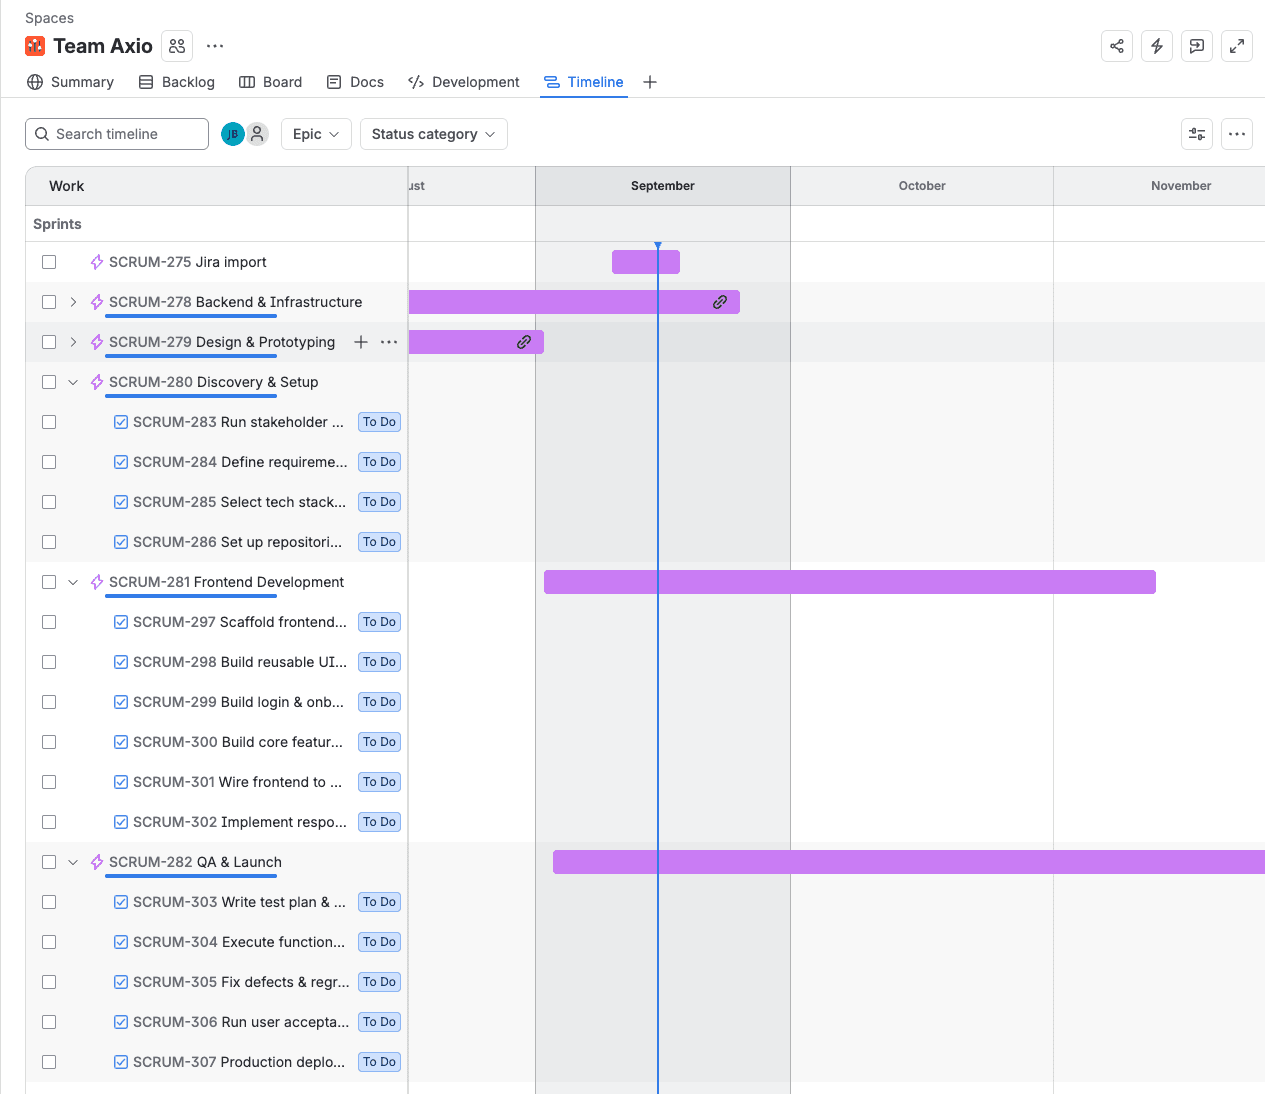
Task: Collapse the SCRUM-280 Discovery & Setup epic
Action: point(73,382)
